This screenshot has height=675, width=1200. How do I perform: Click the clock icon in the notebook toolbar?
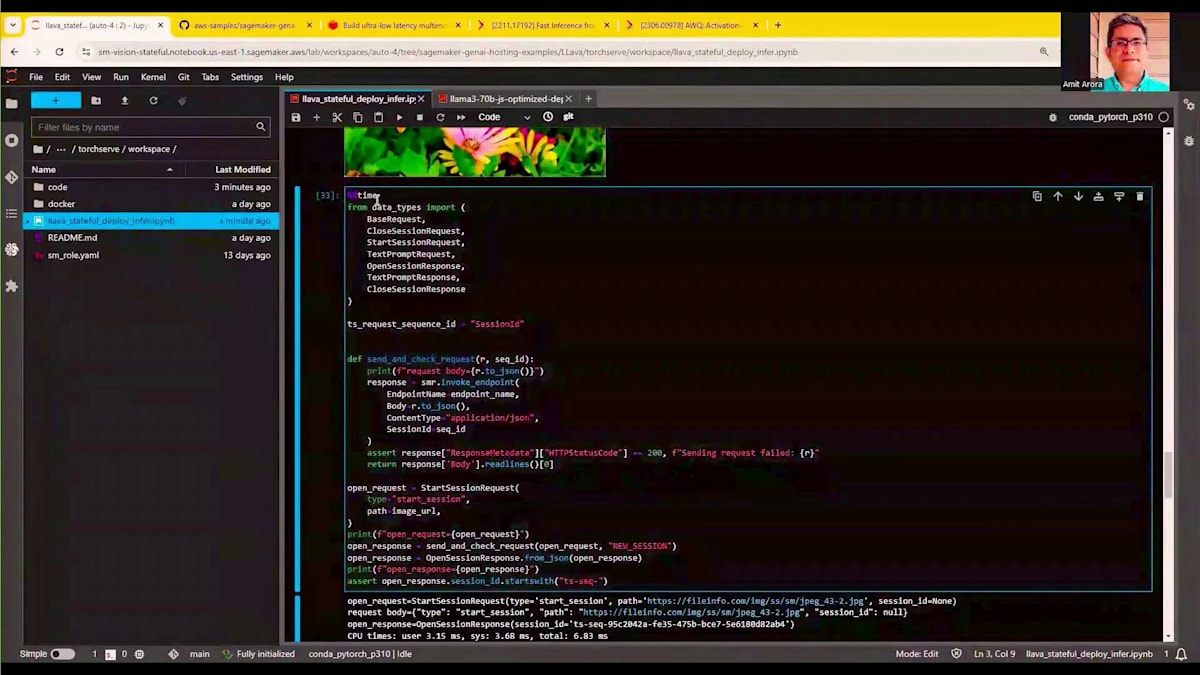[x=548, y=117]
